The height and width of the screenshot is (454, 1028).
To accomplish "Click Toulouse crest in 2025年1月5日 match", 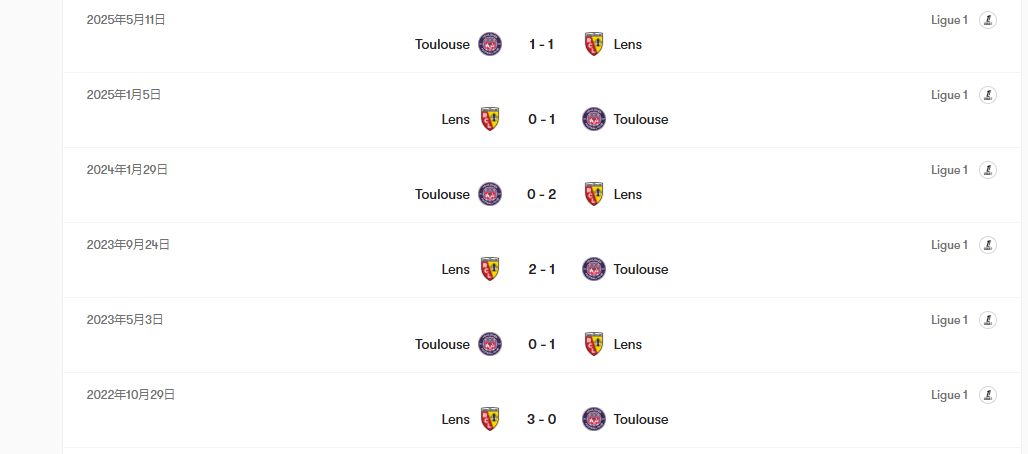I will point(594,119).
